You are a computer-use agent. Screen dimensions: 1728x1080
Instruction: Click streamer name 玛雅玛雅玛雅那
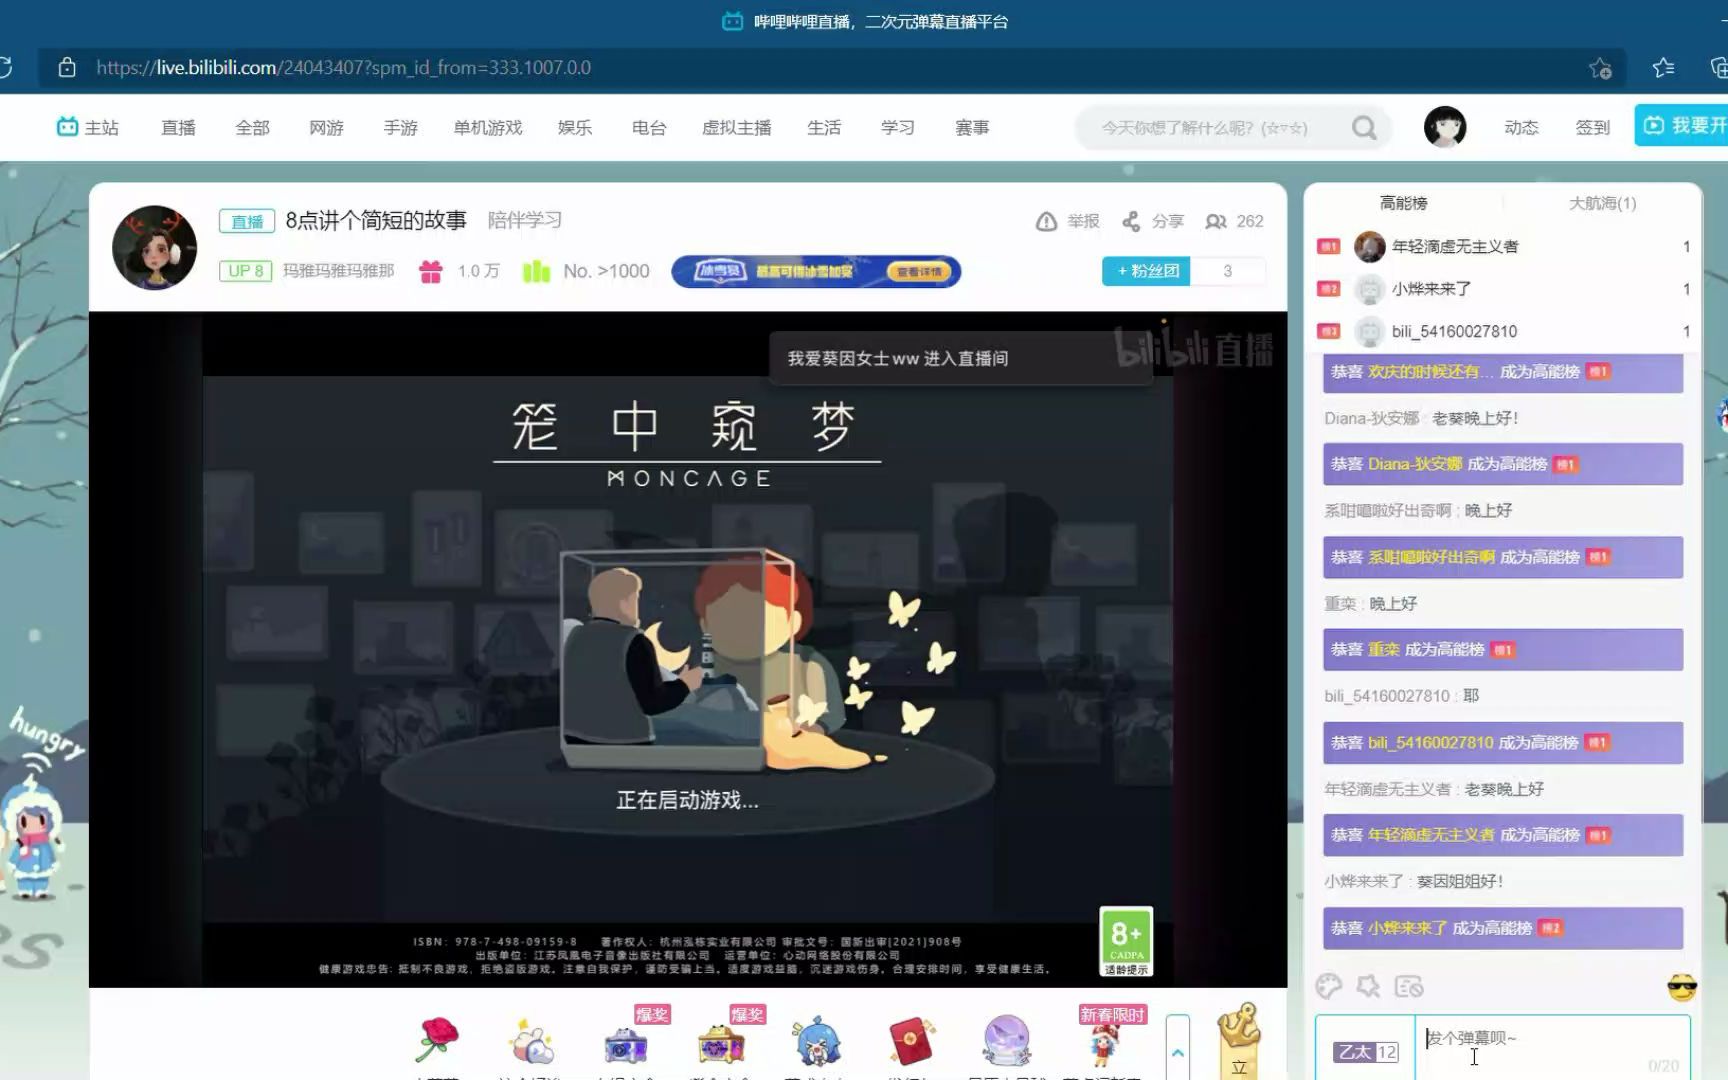coord(339,271)
